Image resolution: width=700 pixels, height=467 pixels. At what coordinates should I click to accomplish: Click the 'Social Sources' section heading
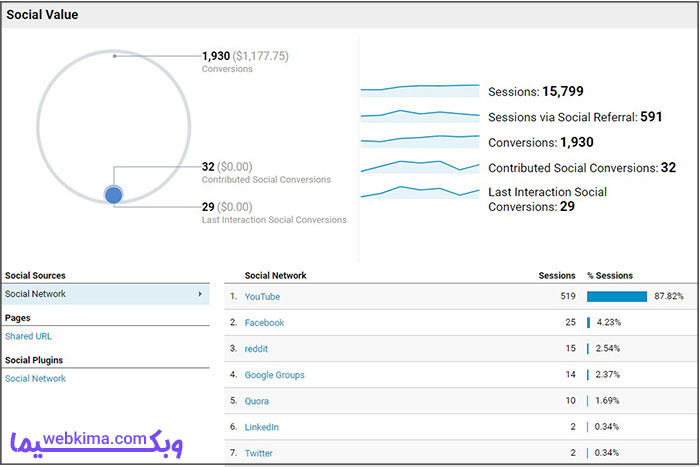[35, 275]
